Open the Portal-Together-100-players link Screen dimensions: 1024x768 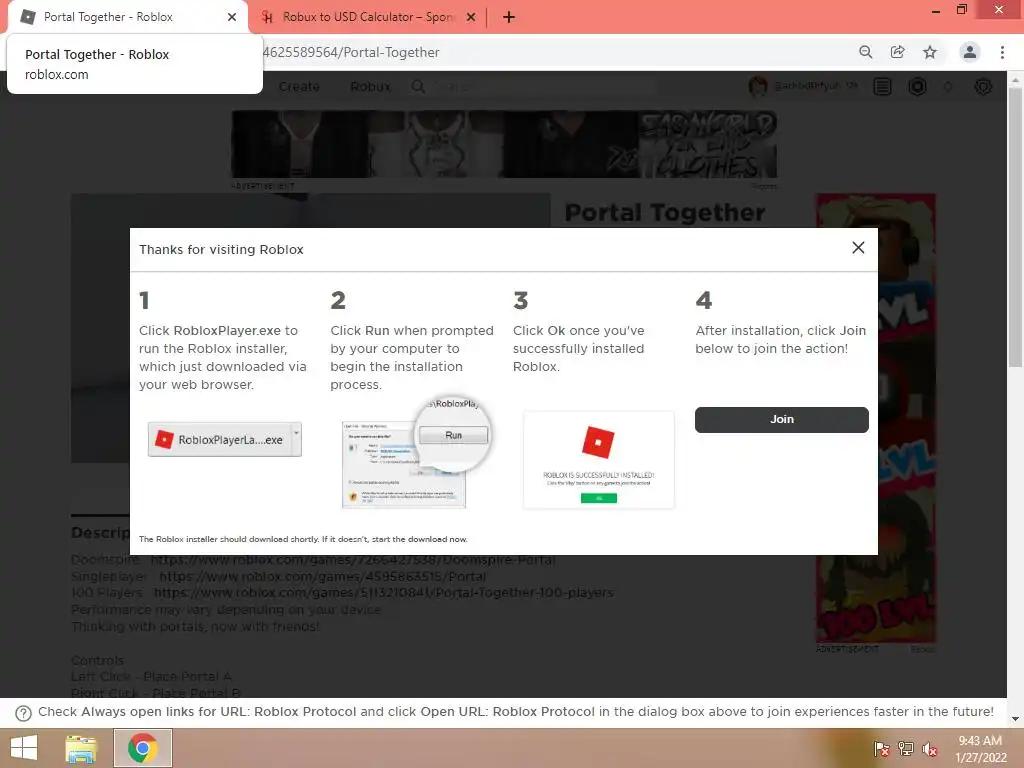[383, 592]
